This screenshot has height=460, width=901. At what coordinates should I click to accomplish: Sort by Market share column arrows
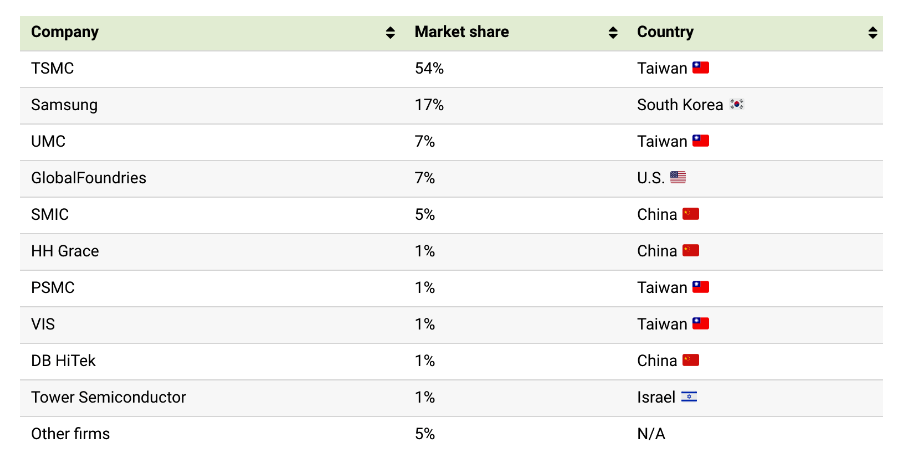point(613,33)
